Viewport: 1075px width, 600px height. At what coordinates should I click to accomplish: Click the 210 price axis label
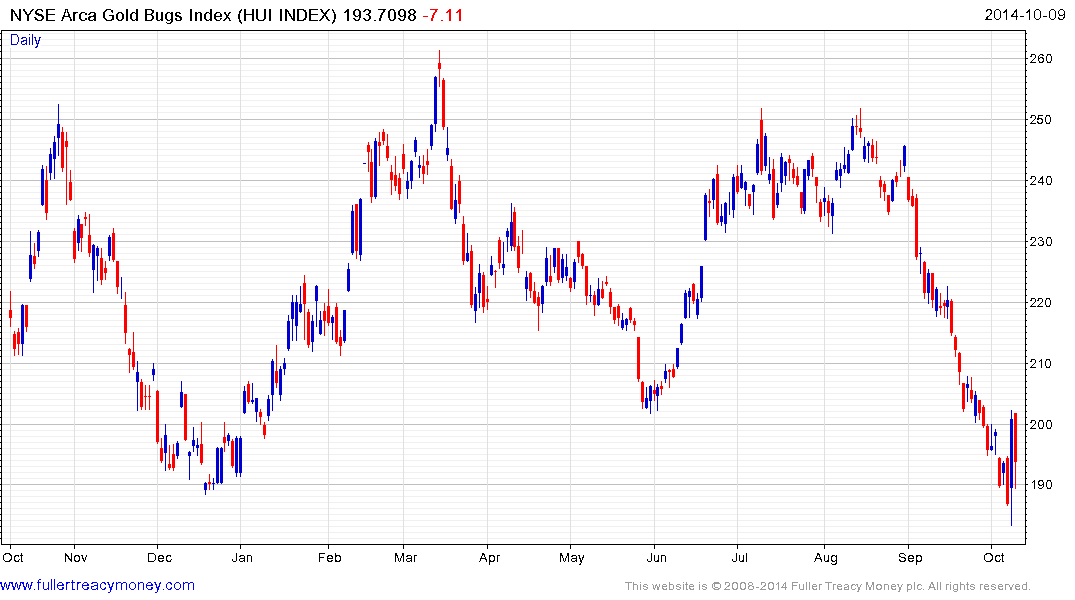1041,364
